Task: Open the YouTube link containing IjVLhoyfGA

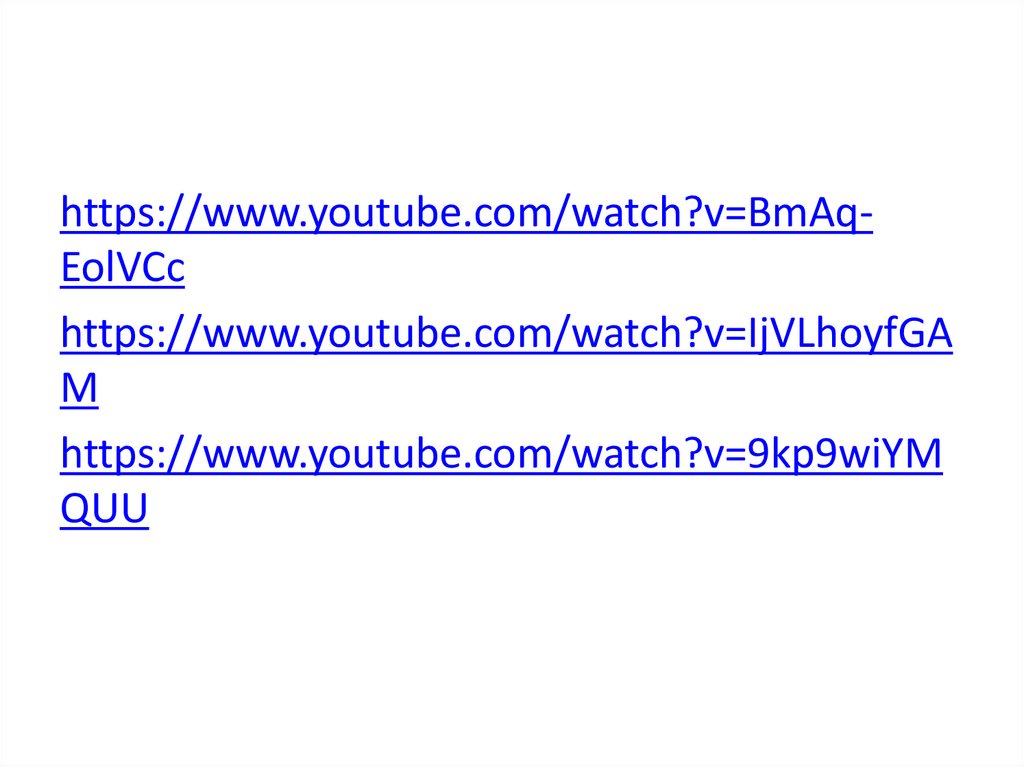Action: (x=506, y=335)
